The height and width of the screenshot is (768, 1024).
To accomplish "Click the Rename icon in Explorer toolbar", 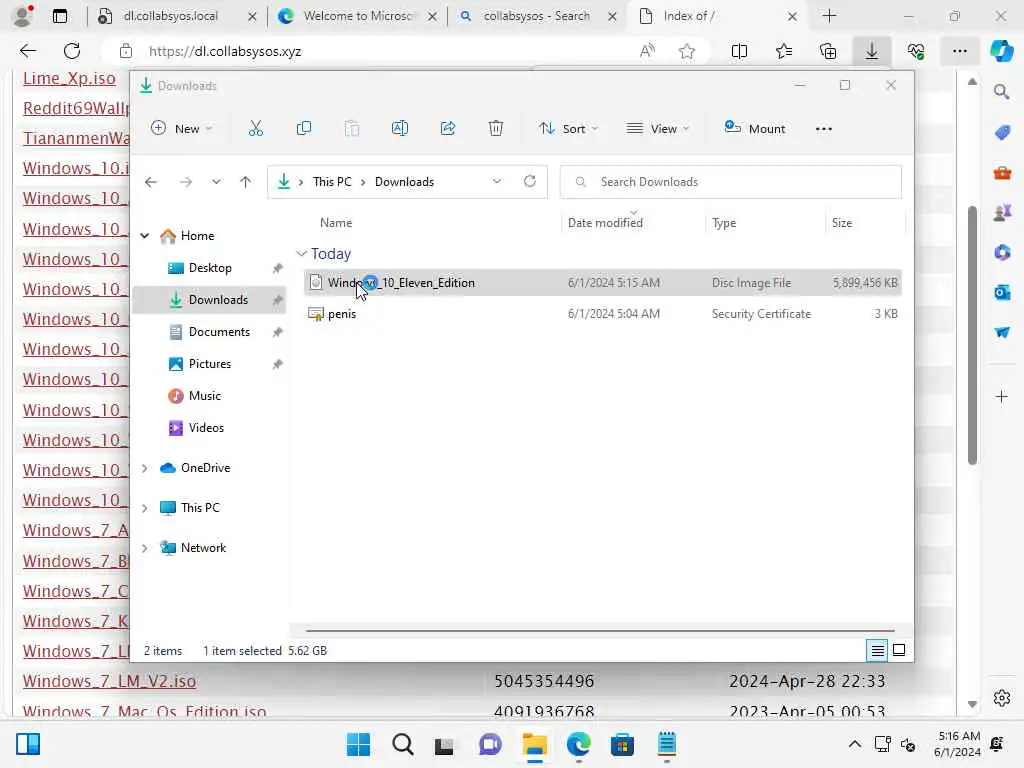I will point(400,129).
